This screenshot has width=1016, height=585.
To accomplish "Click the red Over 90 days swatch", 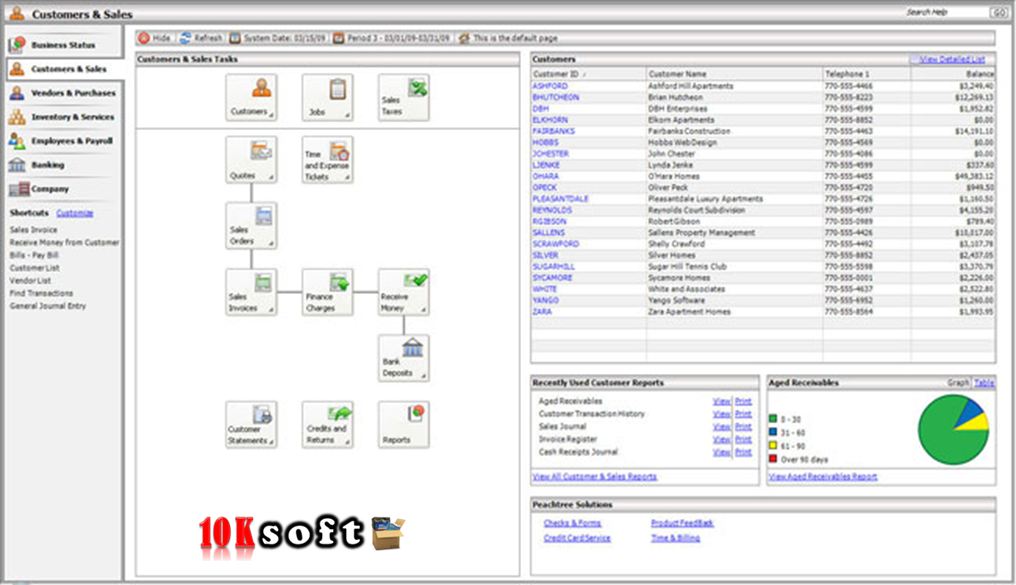I will click(772, 459).
